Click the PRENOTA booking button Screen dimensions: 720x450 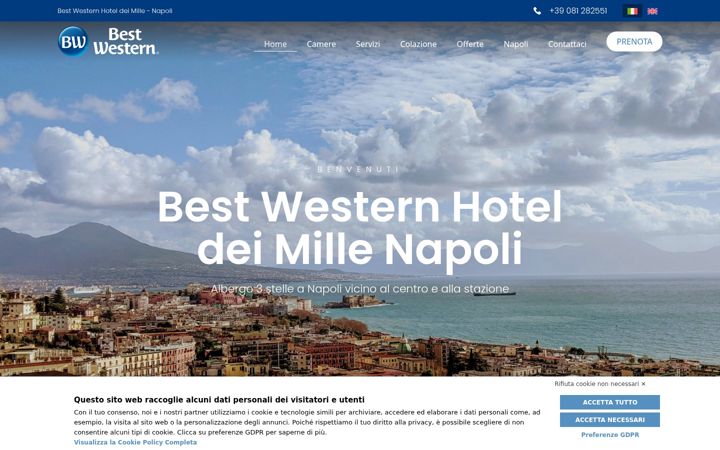[x=634, y=41]
